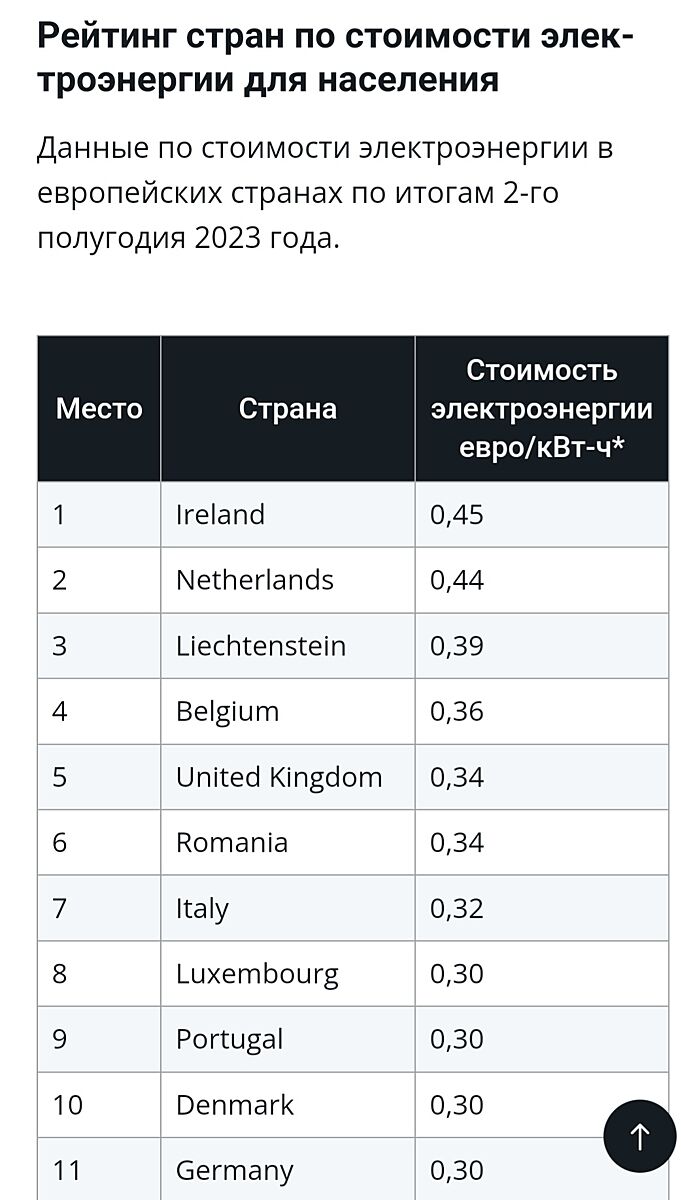
Task: Click the "Страна" column header
Action: click(288, 409)
